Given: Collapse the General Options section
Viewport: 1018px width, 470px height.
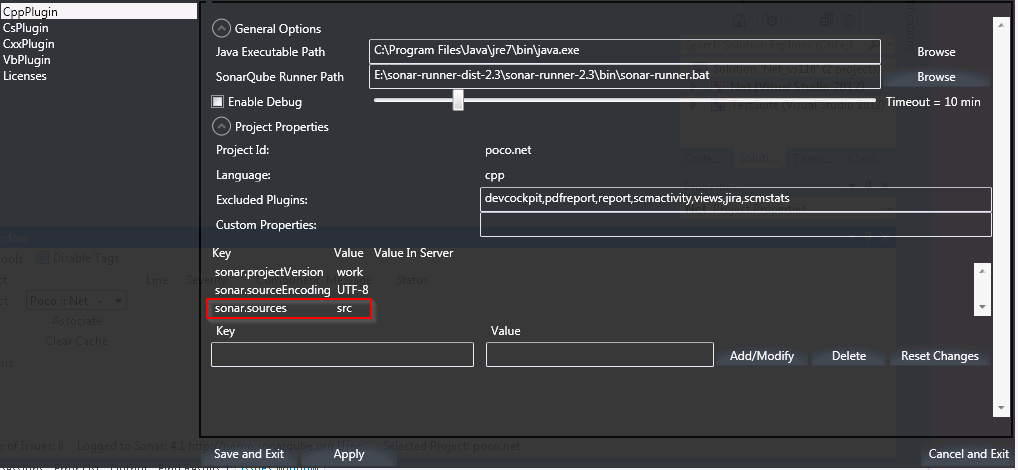Looking at the screenshot, I should pos(221,29).
